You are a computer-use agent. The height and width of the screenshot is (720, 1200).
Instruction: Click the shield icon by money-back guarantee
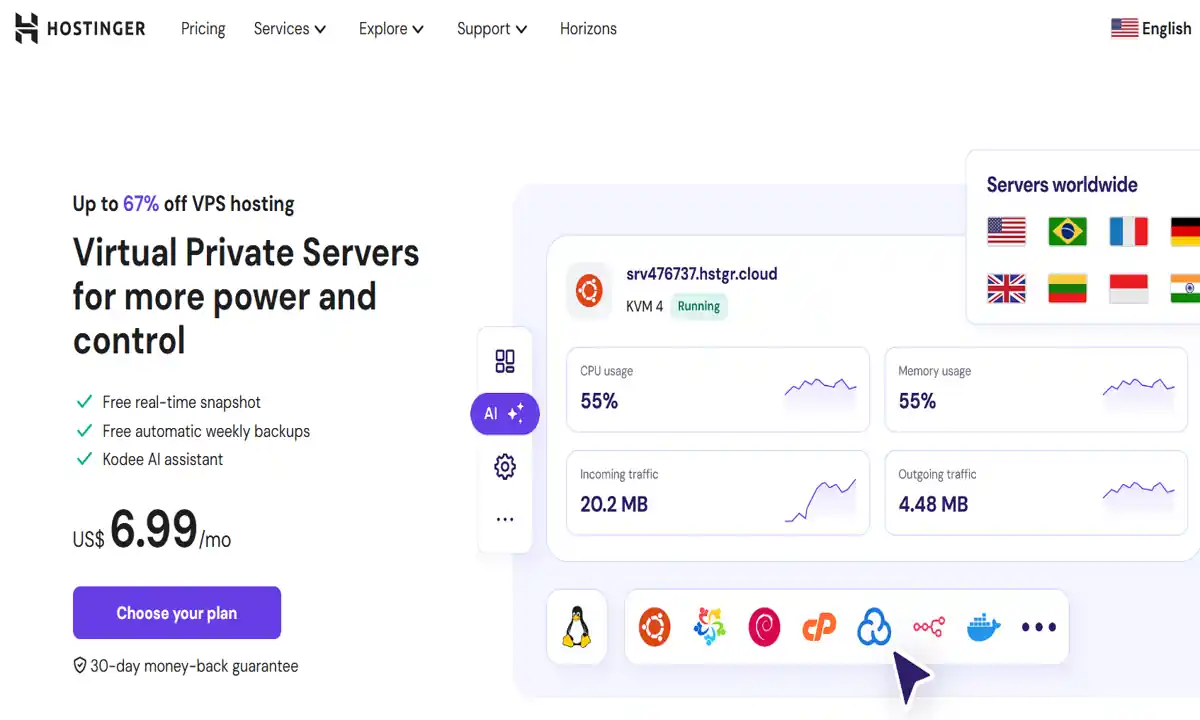80,665
